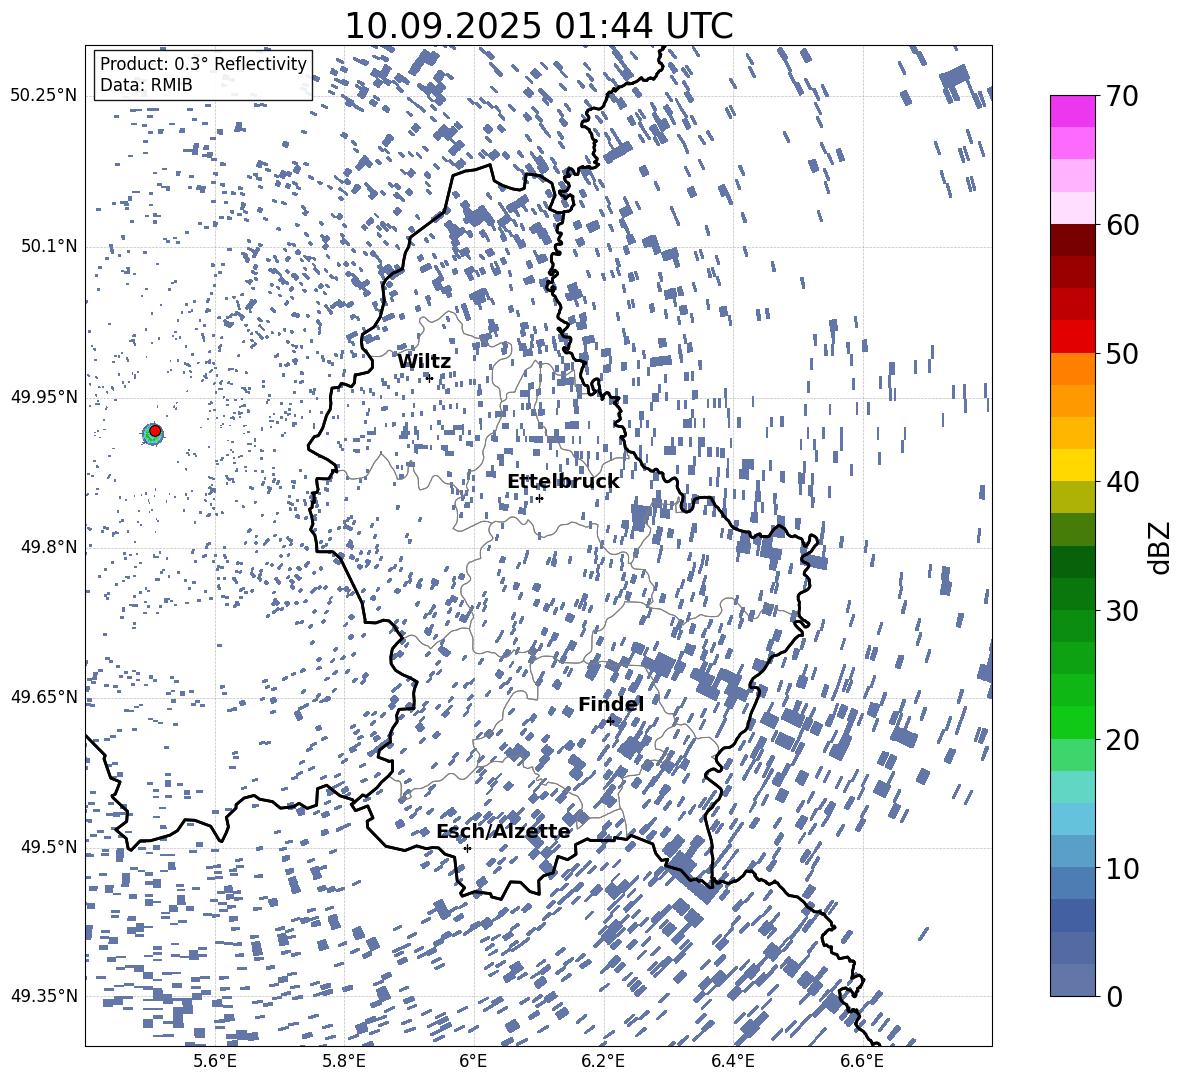Click the Wiltz station cross marker
Viewport: 1184px width, 1081px height.
pos(430,378)
